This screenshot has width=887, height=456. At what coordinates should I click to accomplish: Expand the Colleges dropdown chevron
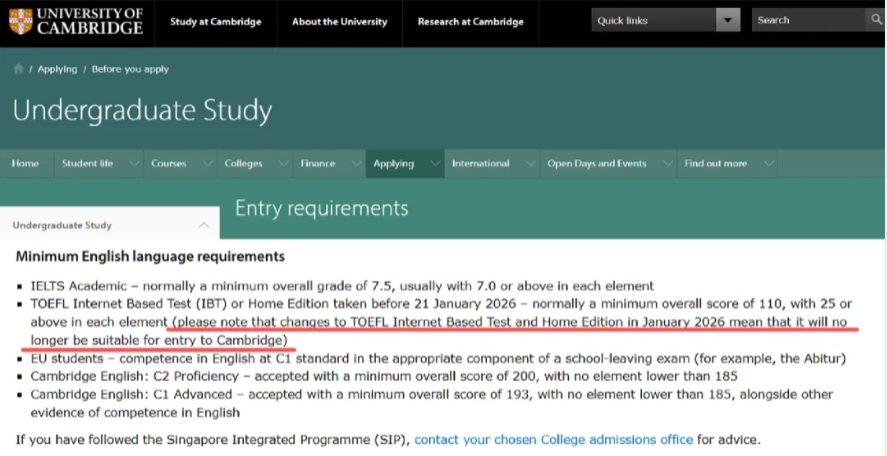point(281,164)
